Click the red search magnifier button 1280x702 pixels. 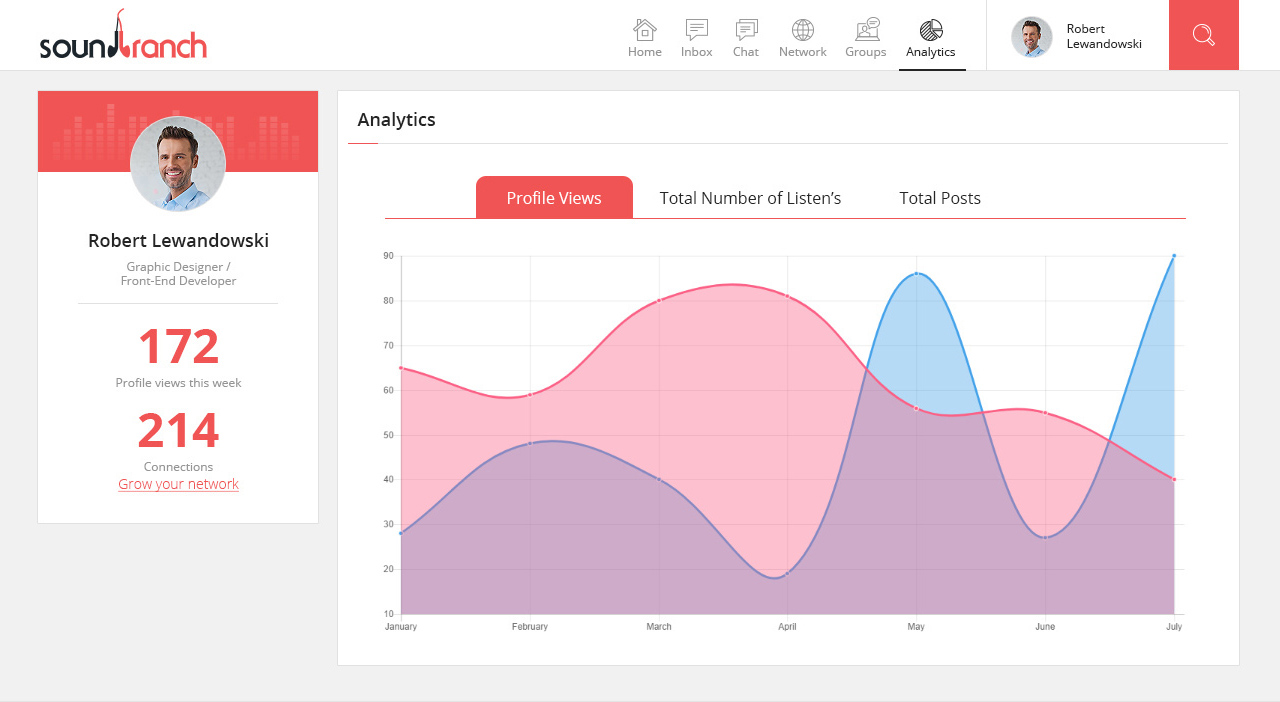point(1204,35)
